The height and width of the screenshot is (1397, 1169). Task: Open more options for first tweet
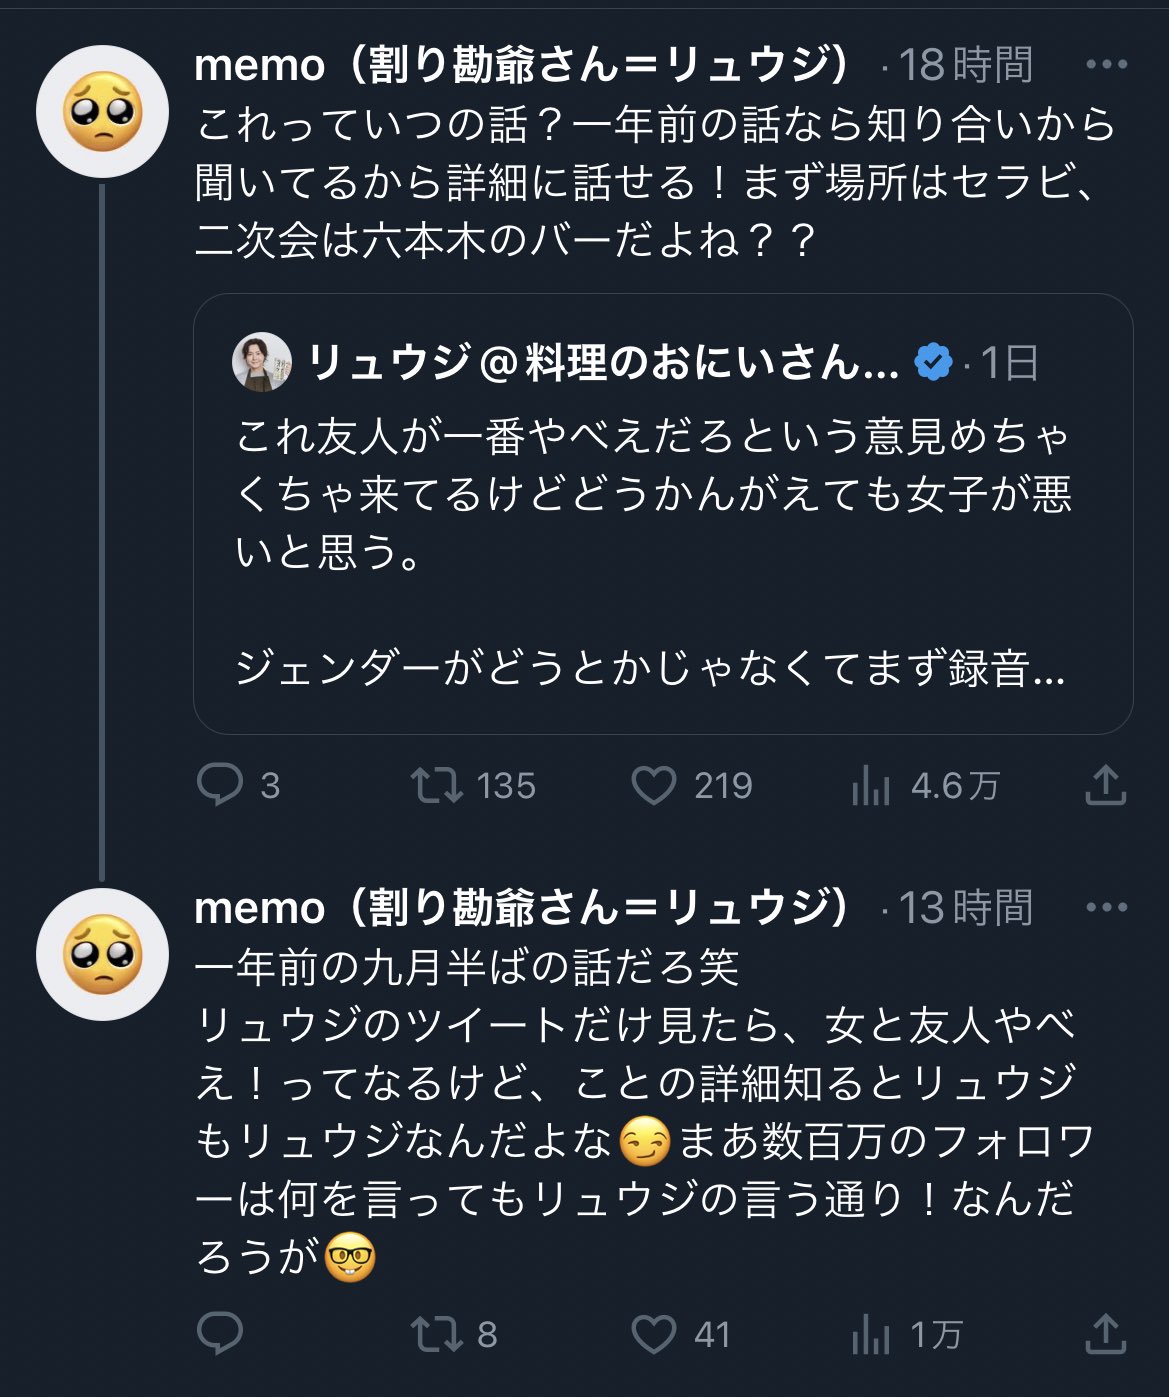[x=1106, y=65]
